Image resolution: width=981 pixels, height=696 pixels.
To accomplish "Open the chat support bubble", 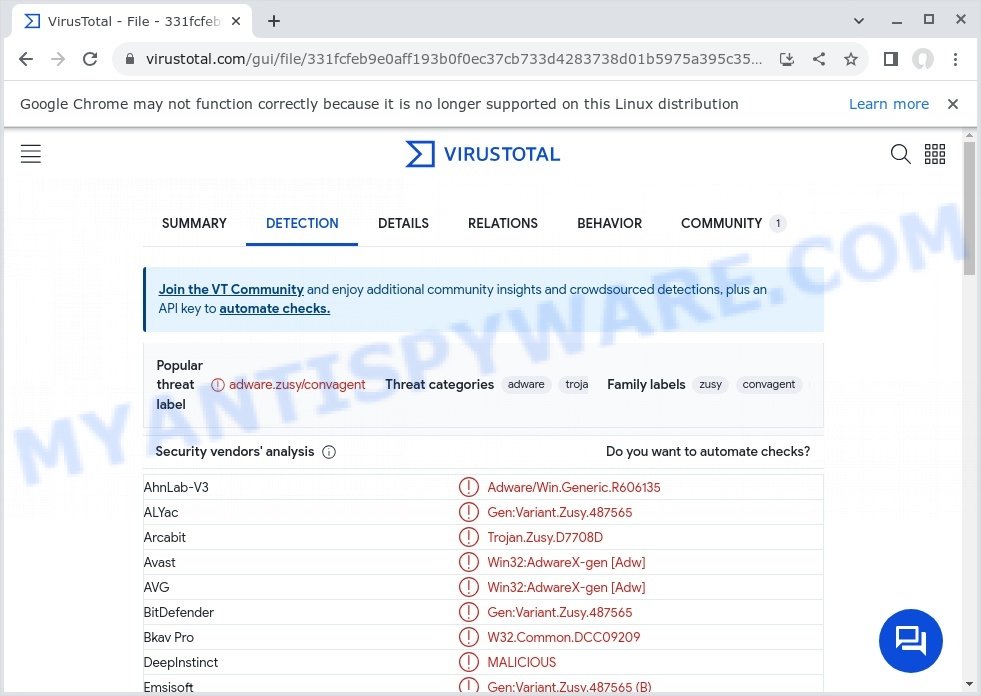I will 910,640.
